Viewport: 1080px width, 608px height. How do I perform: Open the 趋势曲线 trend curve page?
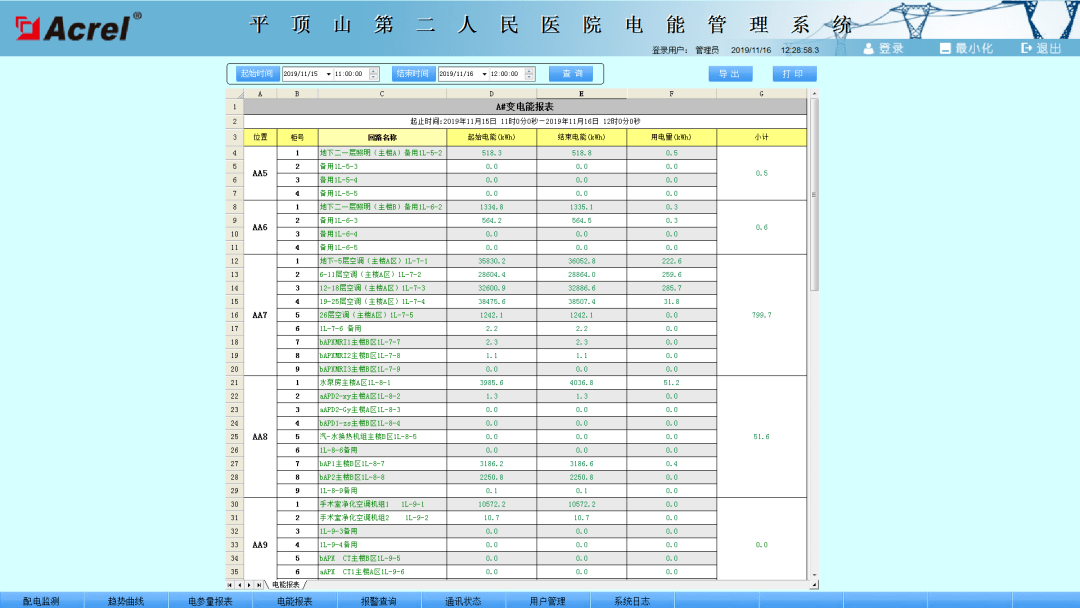pyautogui.click(x=126, y=601)
